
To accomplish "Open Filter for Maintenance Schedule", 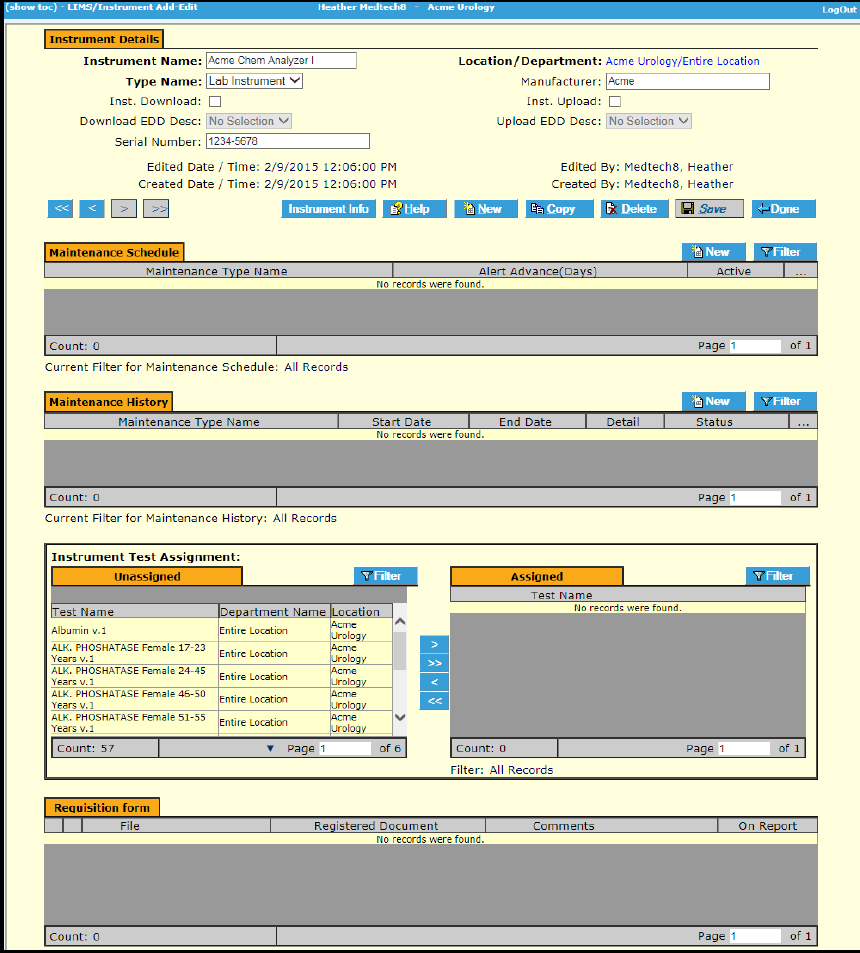I will click(x=785, y=252).
